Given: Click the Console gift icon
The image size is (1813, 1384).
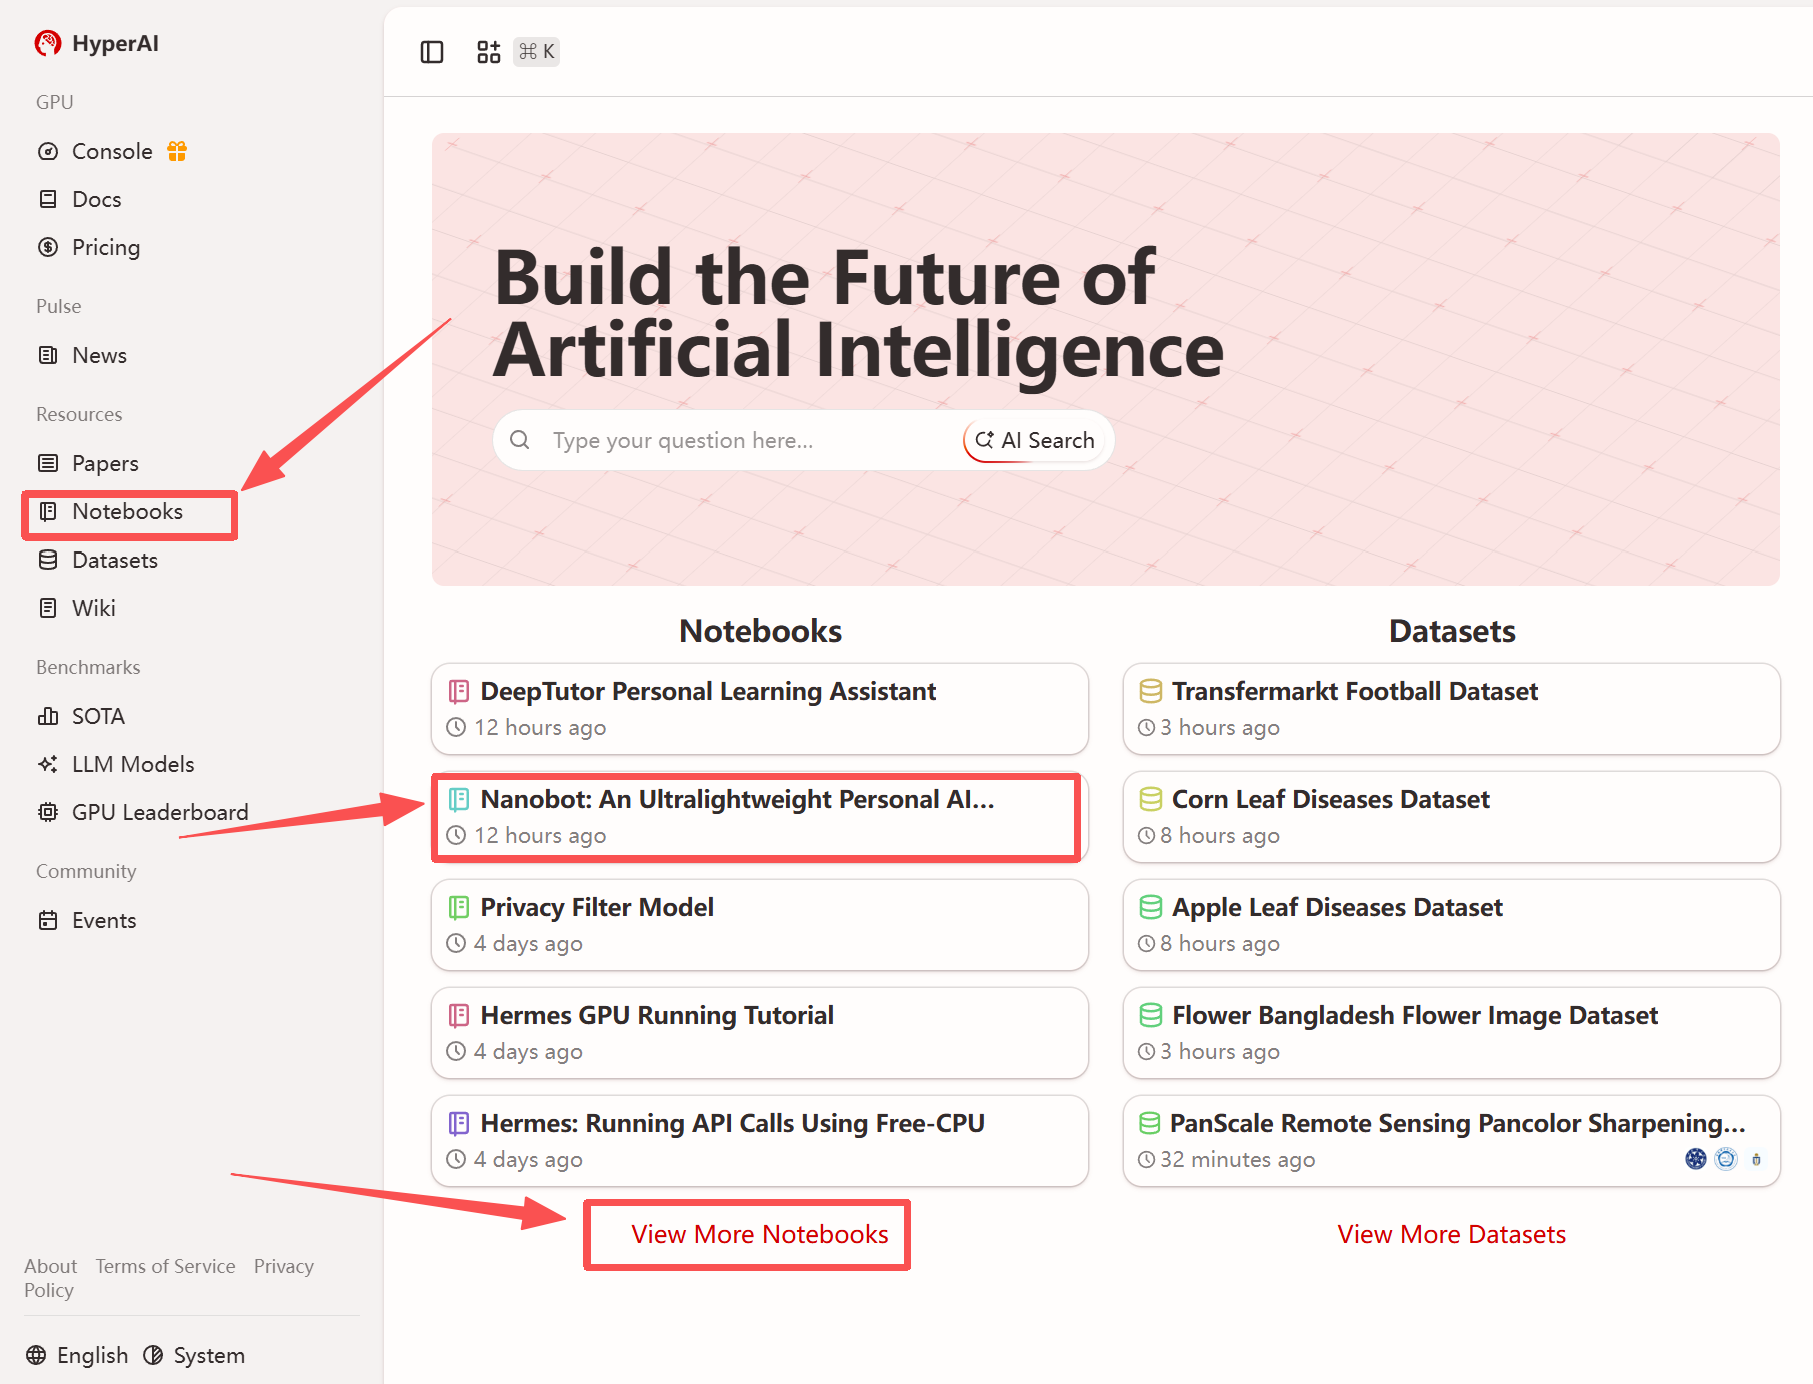Looking at the screenshot, I should click(177, 151).
